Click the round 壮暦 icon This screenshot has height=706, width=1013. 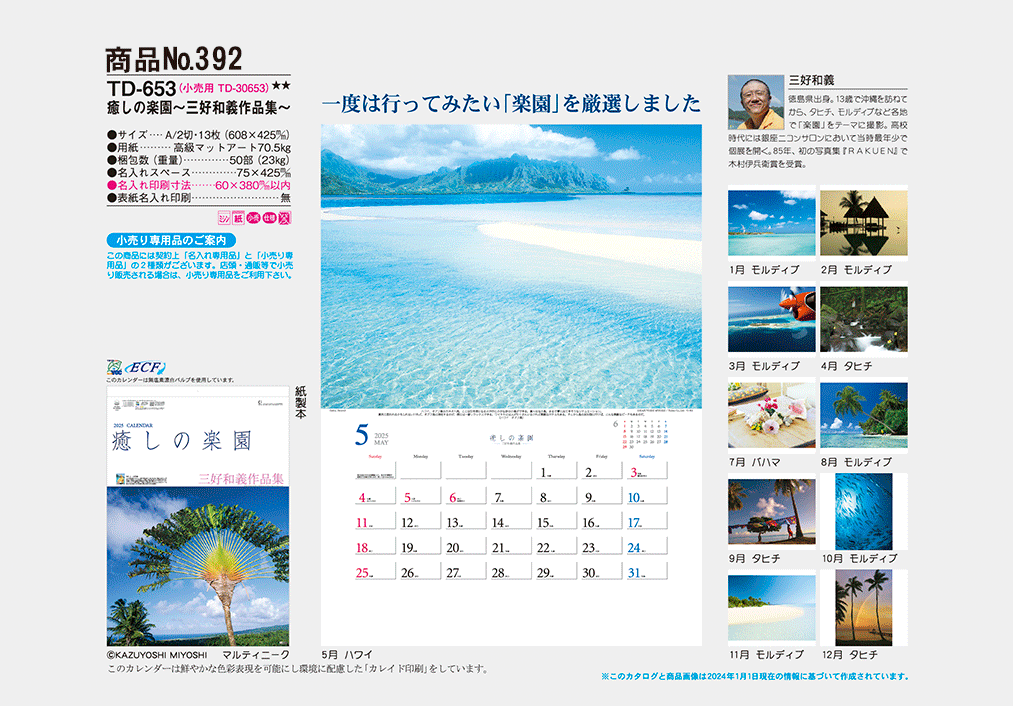(x=269, y=218)
